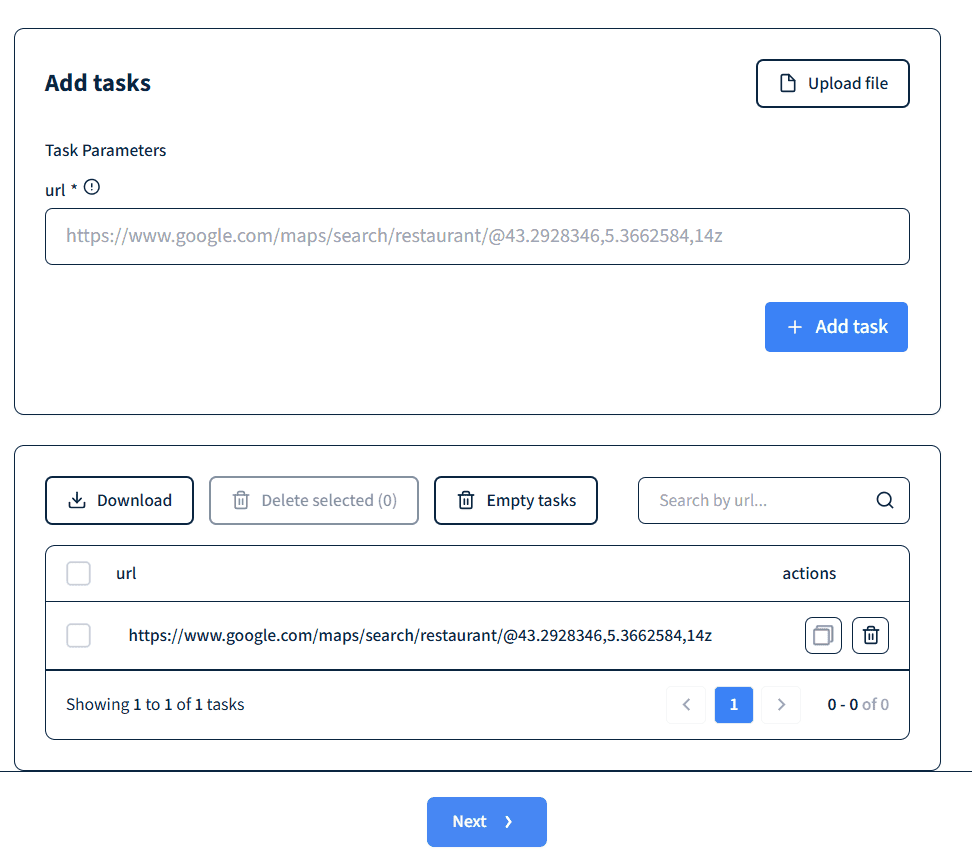Click the magnifying glass search icon

[884, 500]
